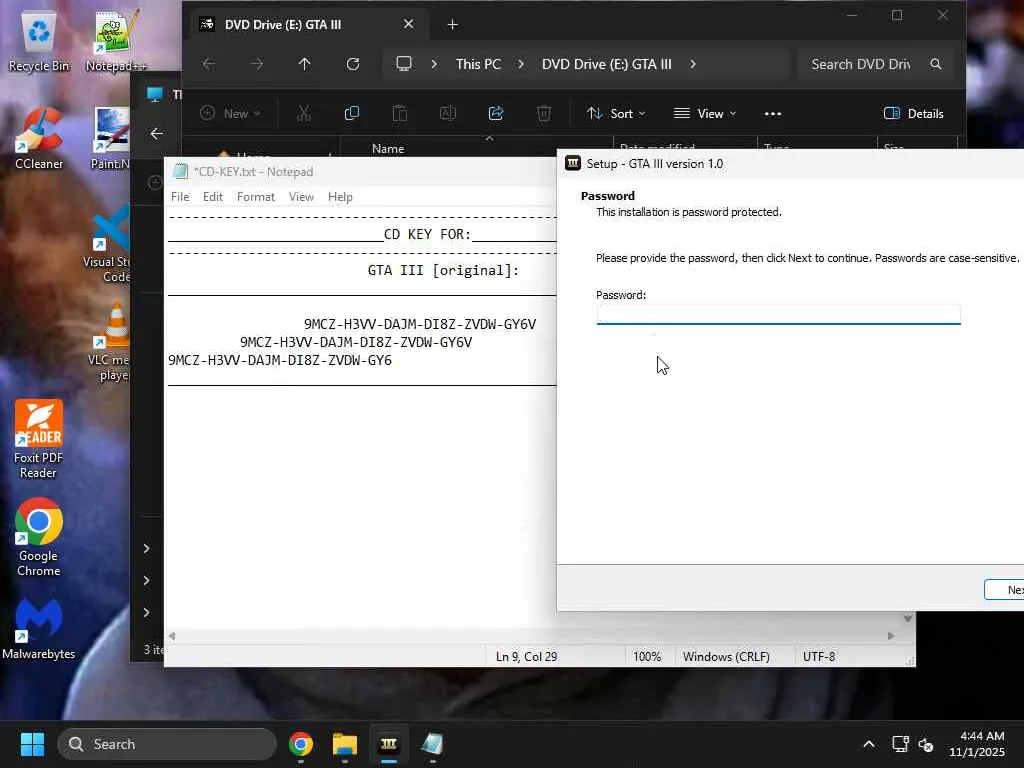This screenshot has height=768, width=1024.
Task: Go up one folder level in Explorer
Action: point(304,64)
